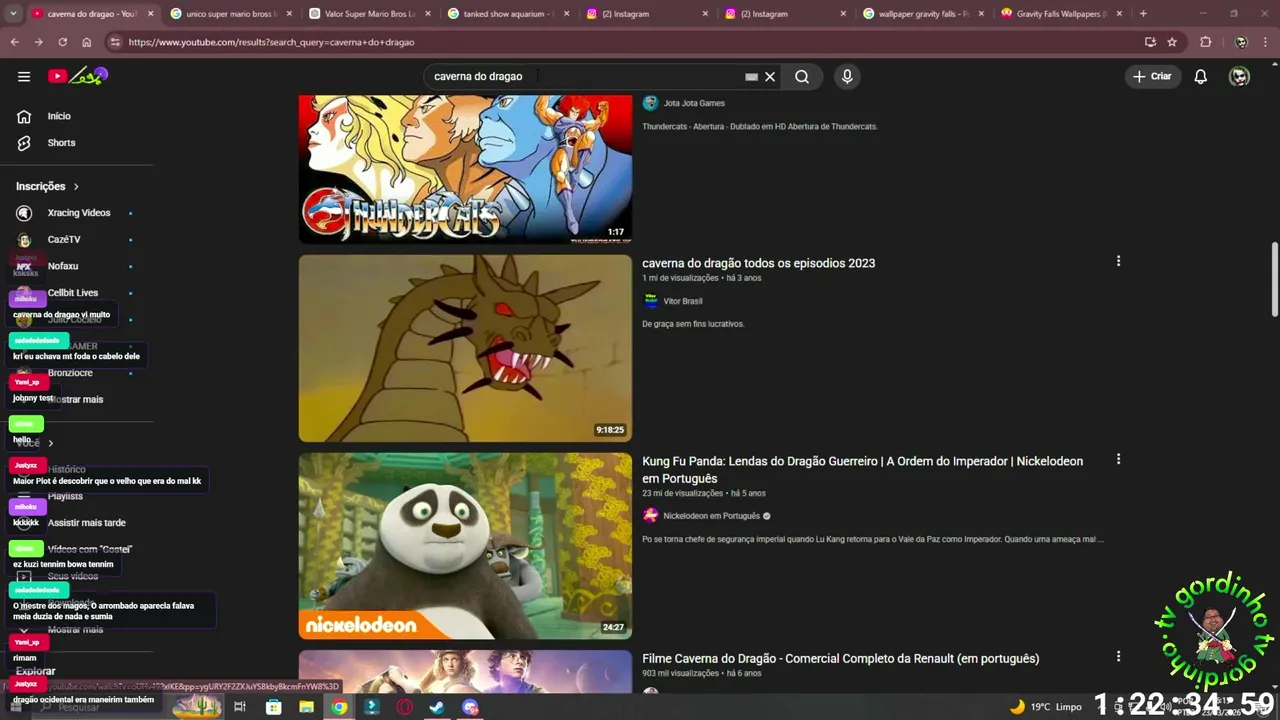Open a new browser tab

[x=1143, y=14]
